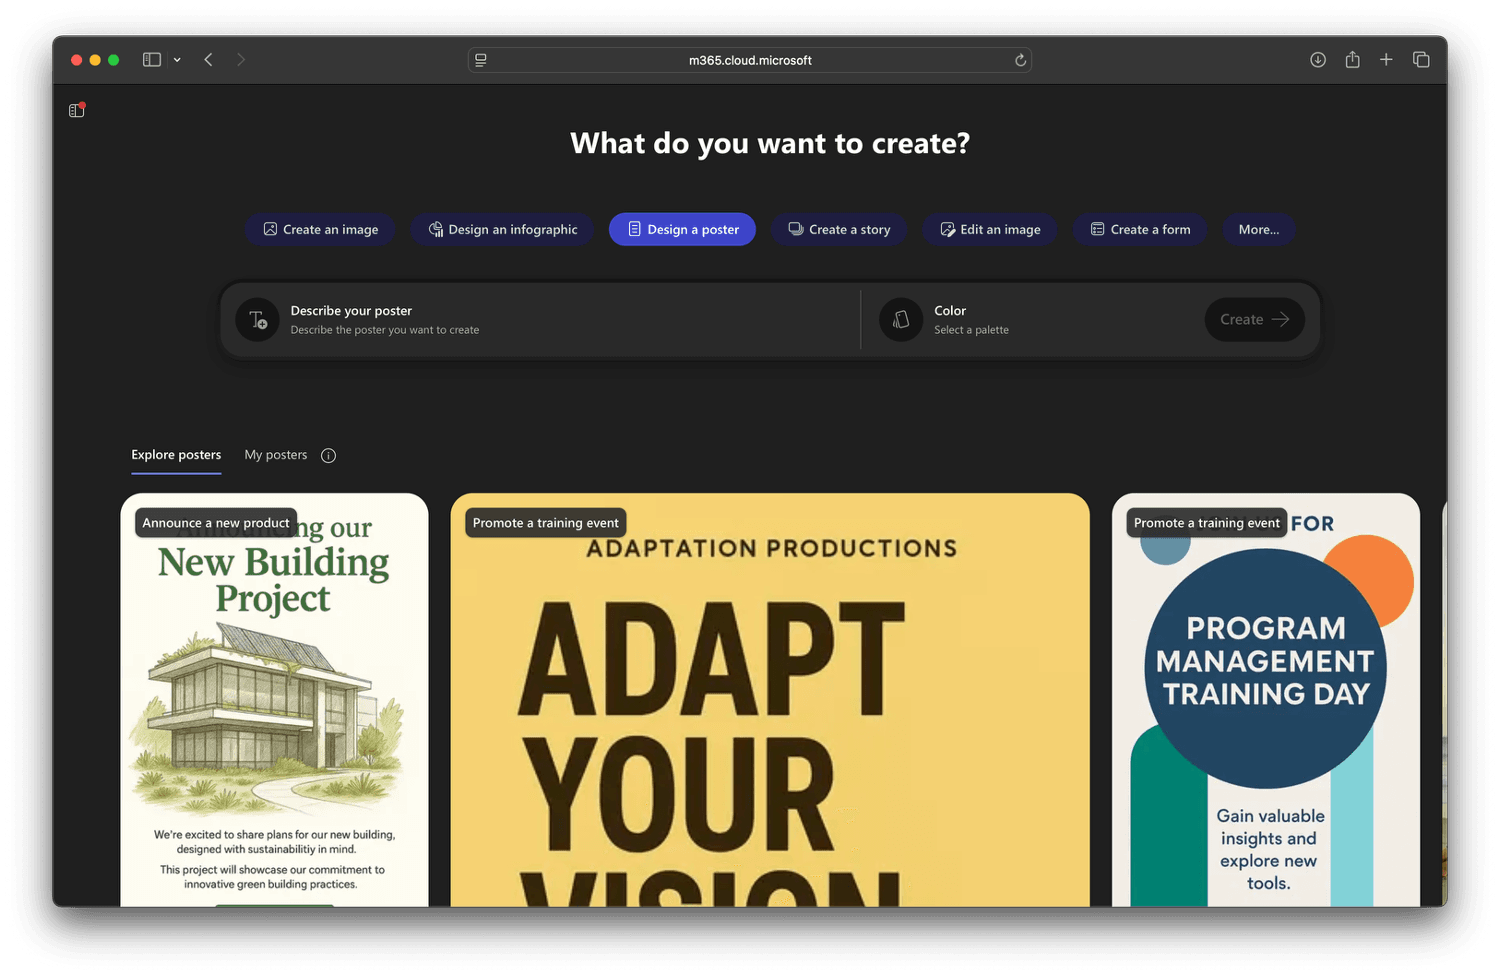
Task: Click the info icon beside My posters
Action: pyautogui.click(x=328, y=456)
